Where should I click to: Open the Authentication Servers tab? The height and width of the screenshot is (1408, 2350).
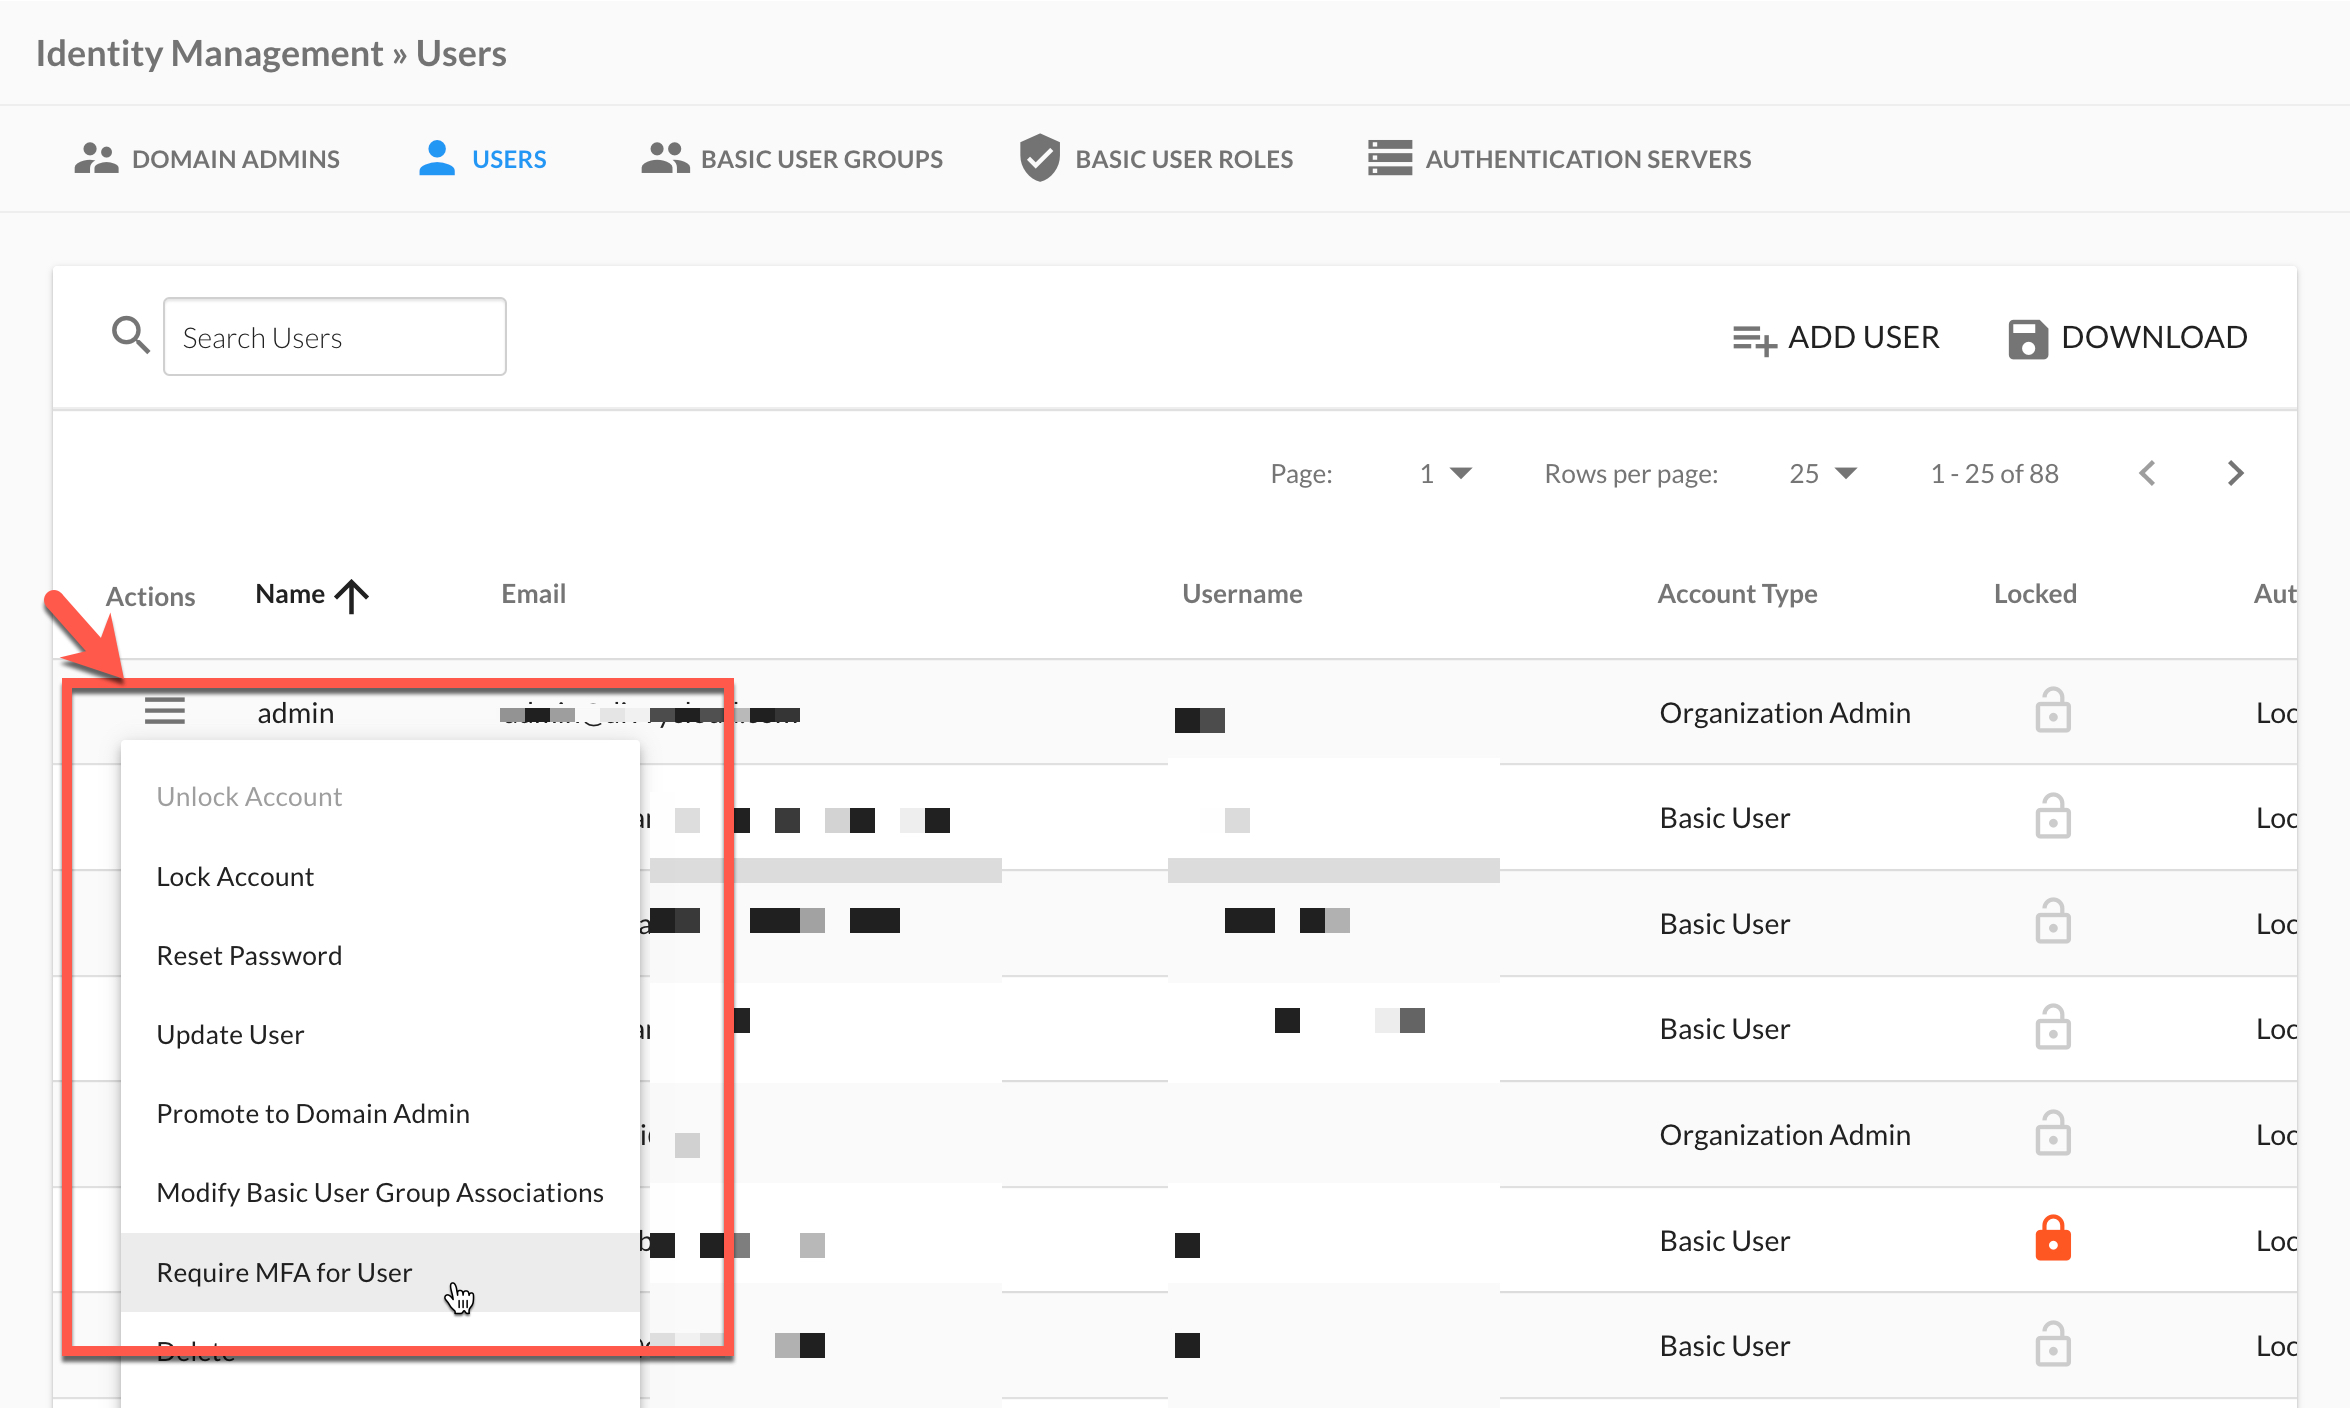1560,159
